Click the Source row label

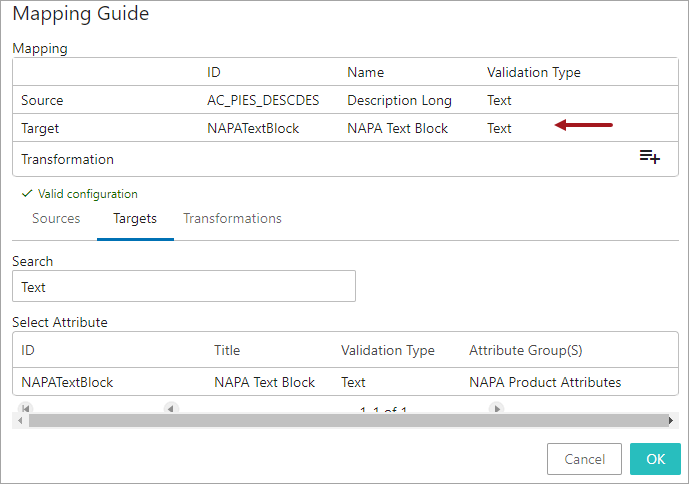coord(42,100)
